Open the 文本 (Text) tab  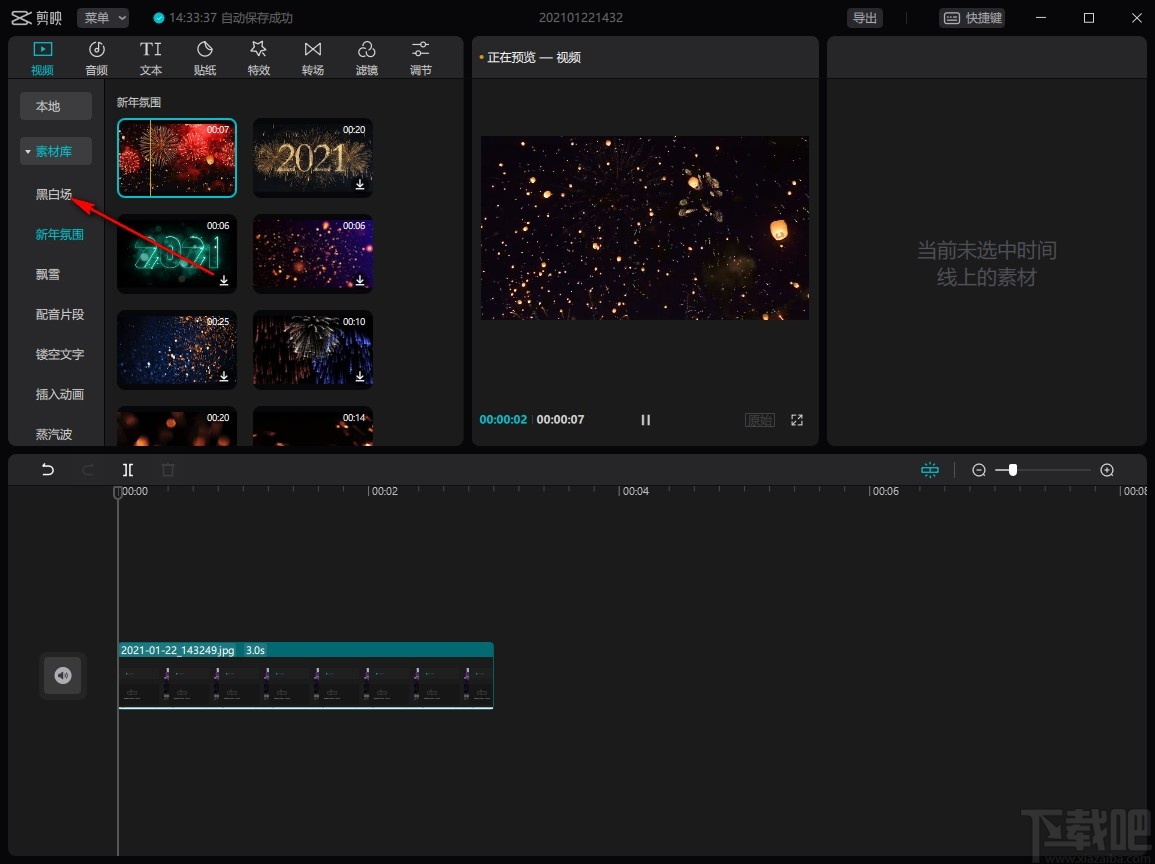click(x=150, y=58)
